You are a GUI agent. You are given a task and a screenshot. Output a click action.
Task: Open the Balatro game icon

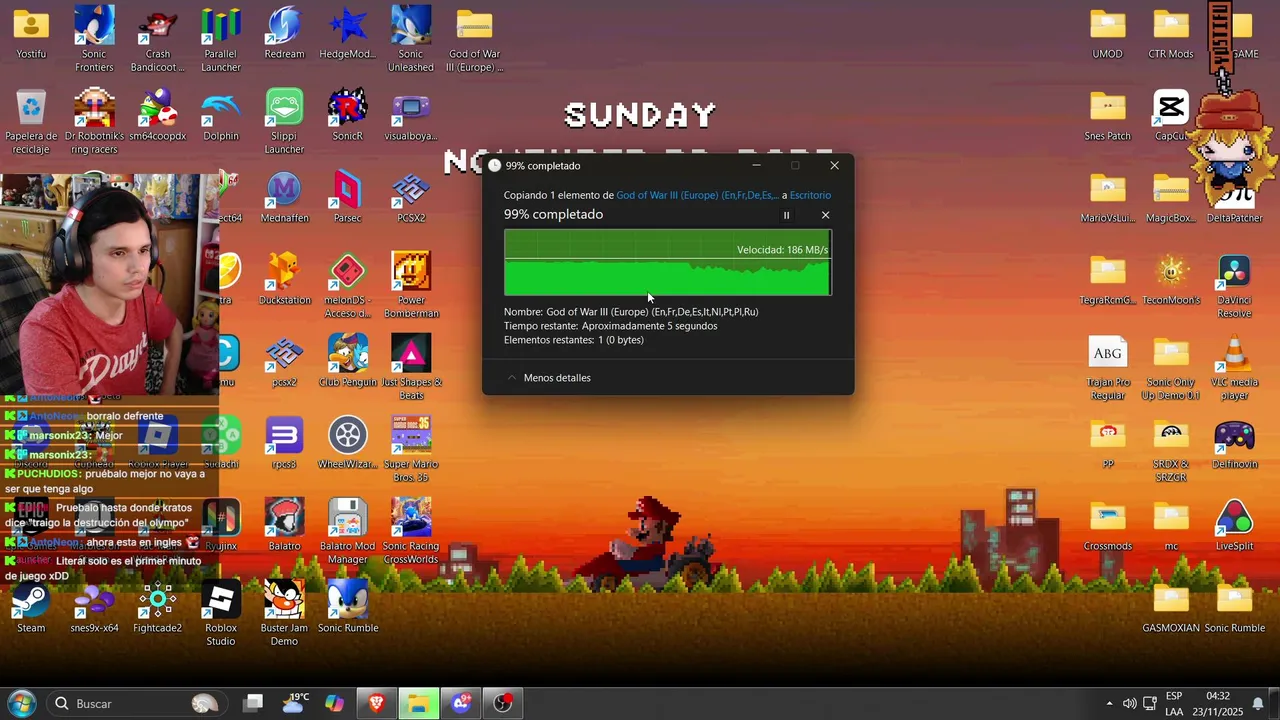pos(284,526)
